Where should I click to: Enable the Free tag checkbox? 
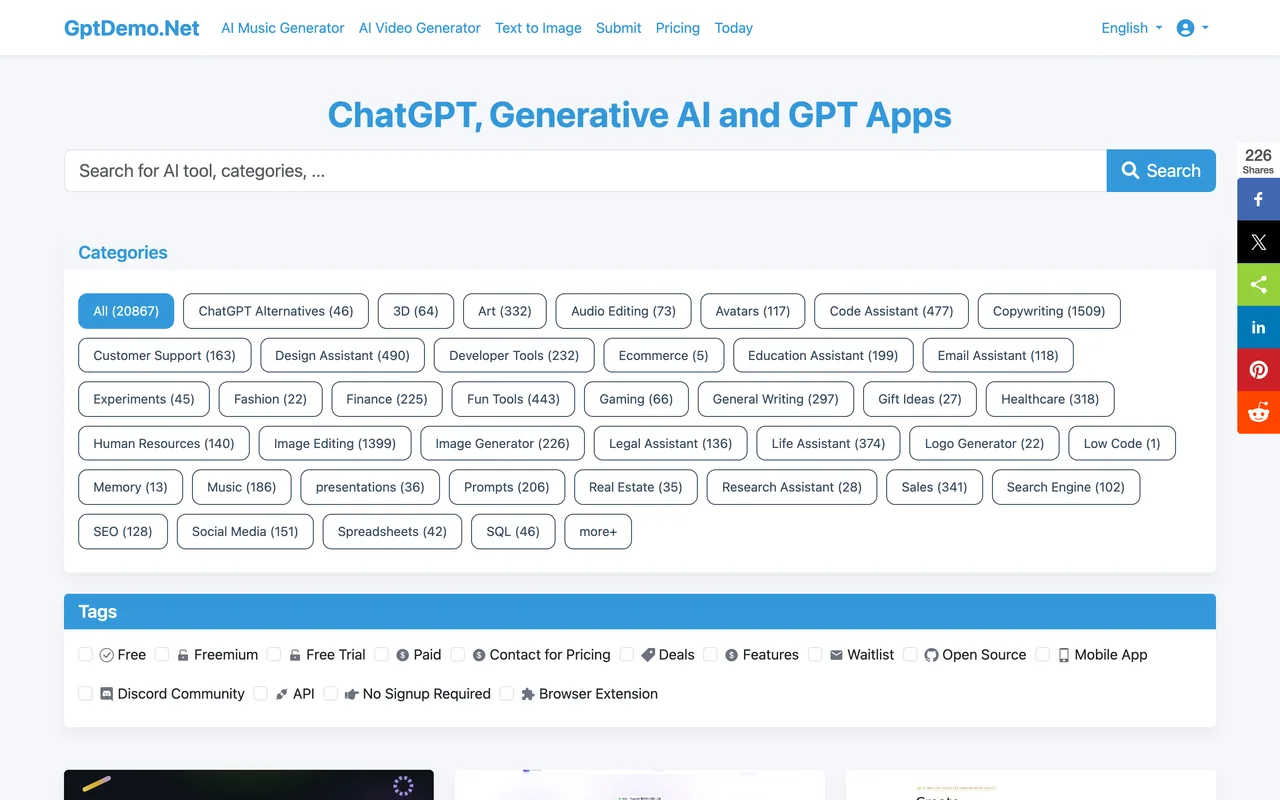click(x=85, y=654)
